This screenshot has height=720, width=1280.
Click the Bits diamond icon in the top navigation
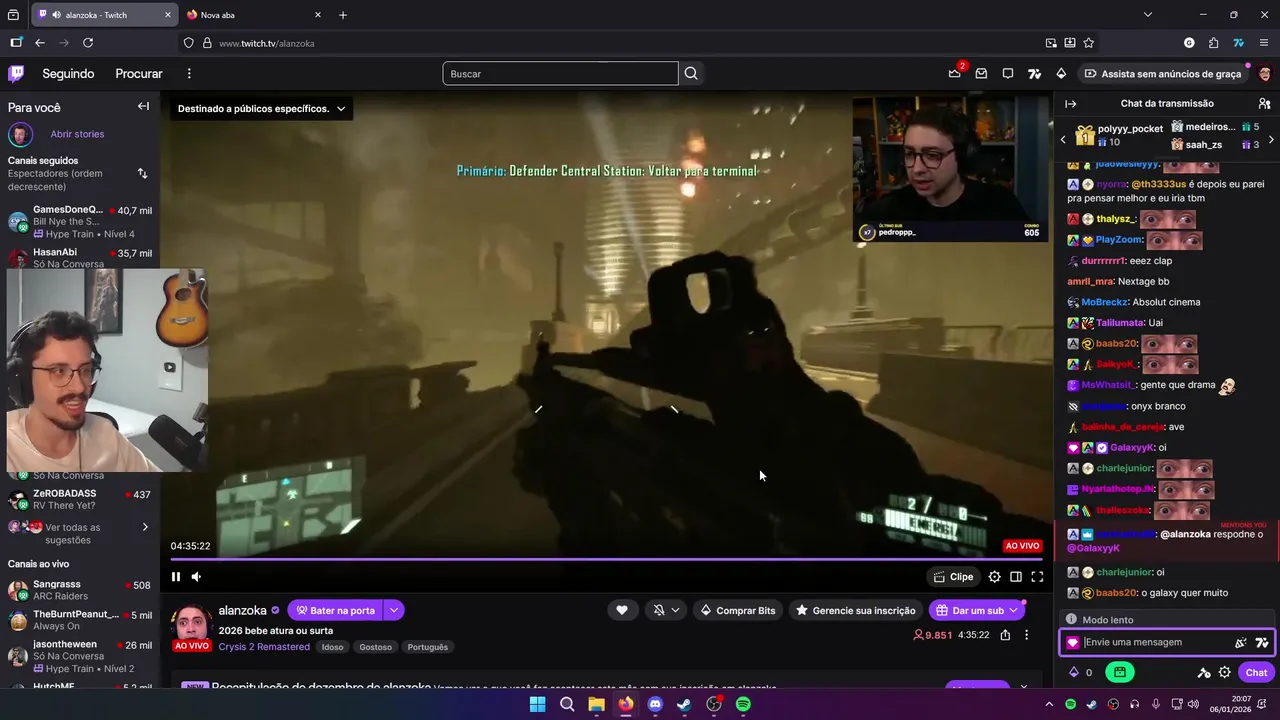pyautogui.click(x=1061, y=73)
